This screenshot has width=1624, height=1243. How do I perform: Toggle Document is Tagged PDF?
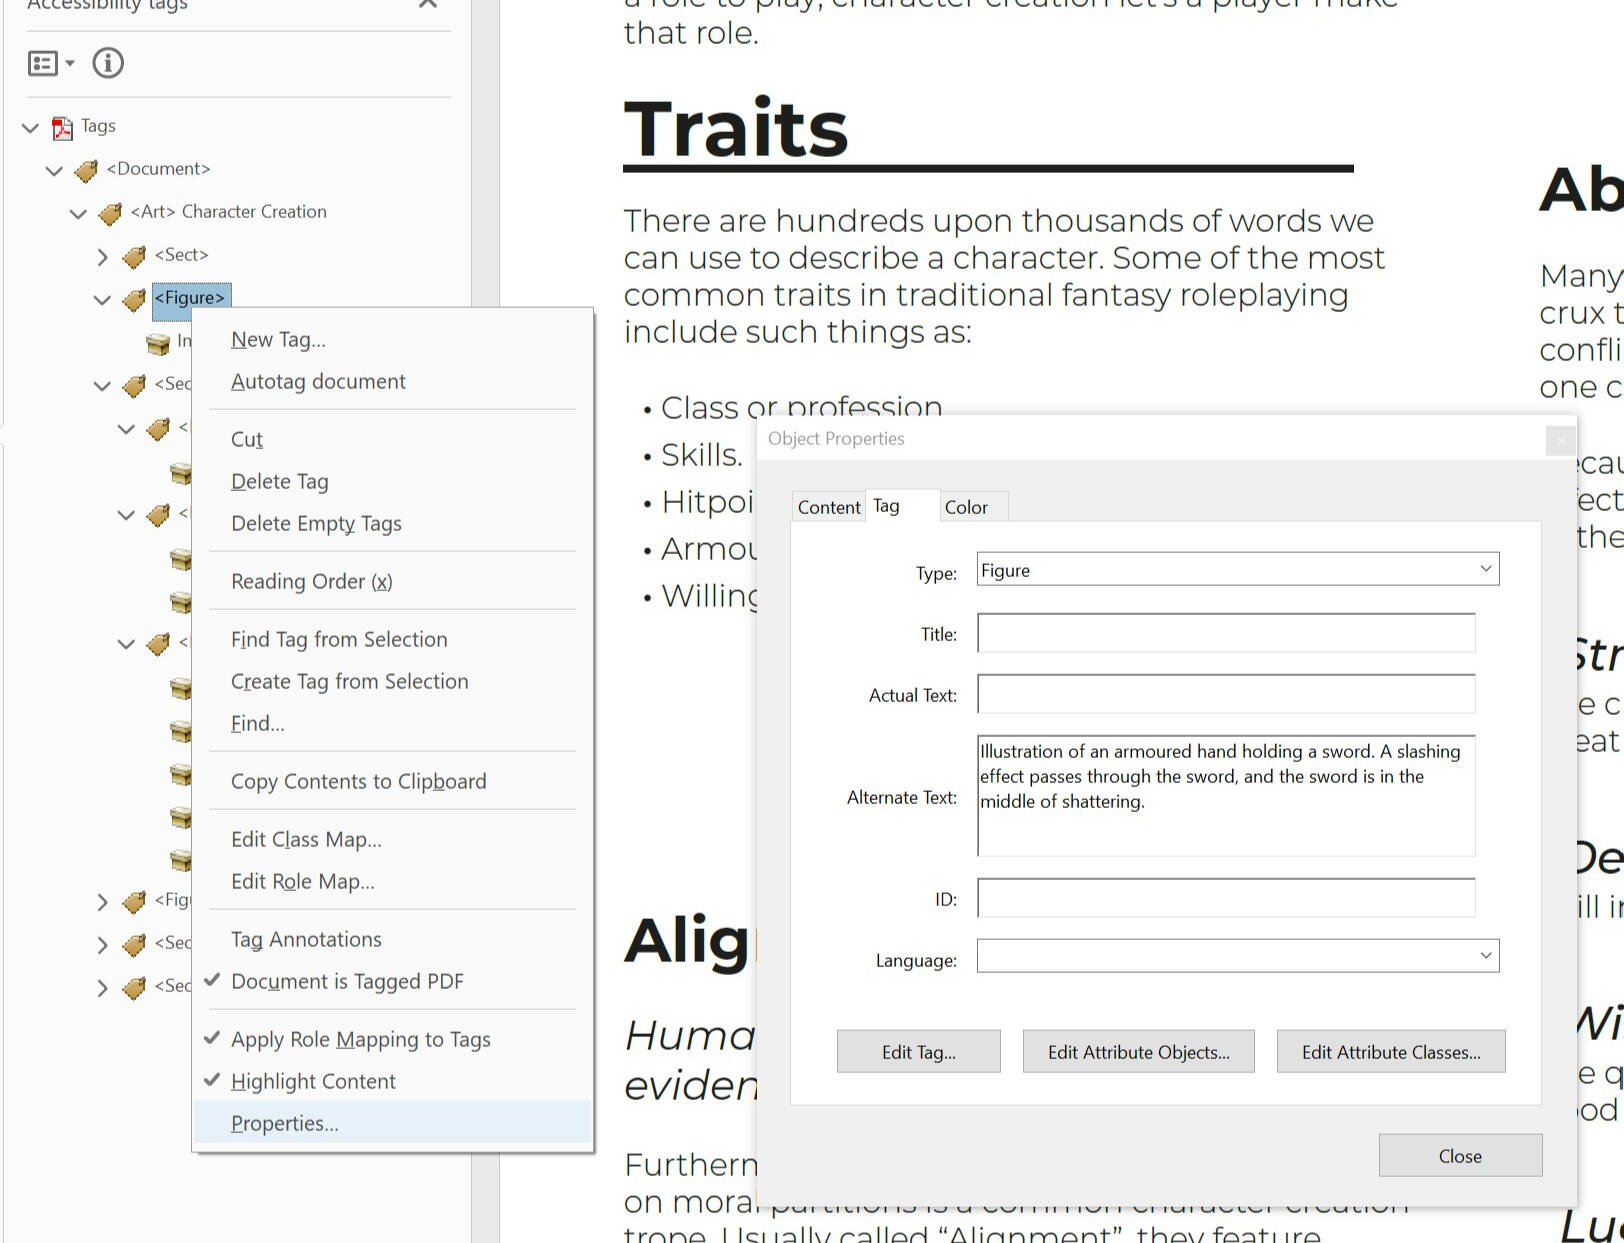pyautogui.click(x=346, y=981)
